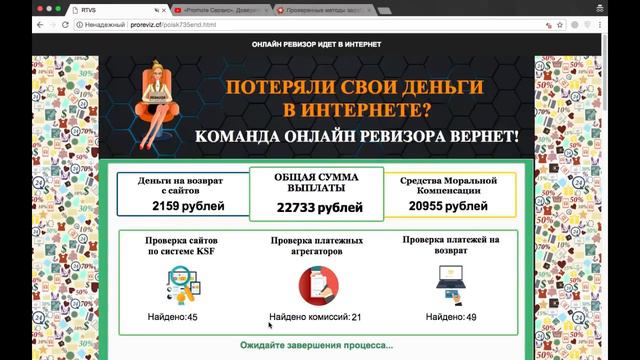Click the Деньги на возврат с сайтов label
The height and width of the screenshot is (360, 640).
coord(180,185)
